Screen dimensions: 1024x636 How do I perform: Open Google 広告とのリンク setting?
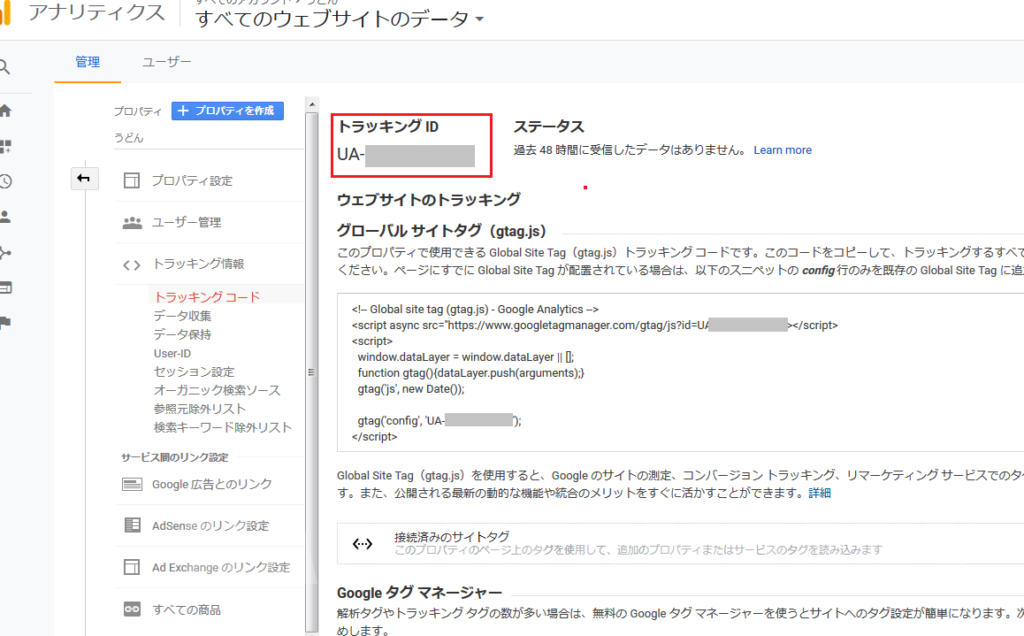pyautogui.click(x=212, y=485)
